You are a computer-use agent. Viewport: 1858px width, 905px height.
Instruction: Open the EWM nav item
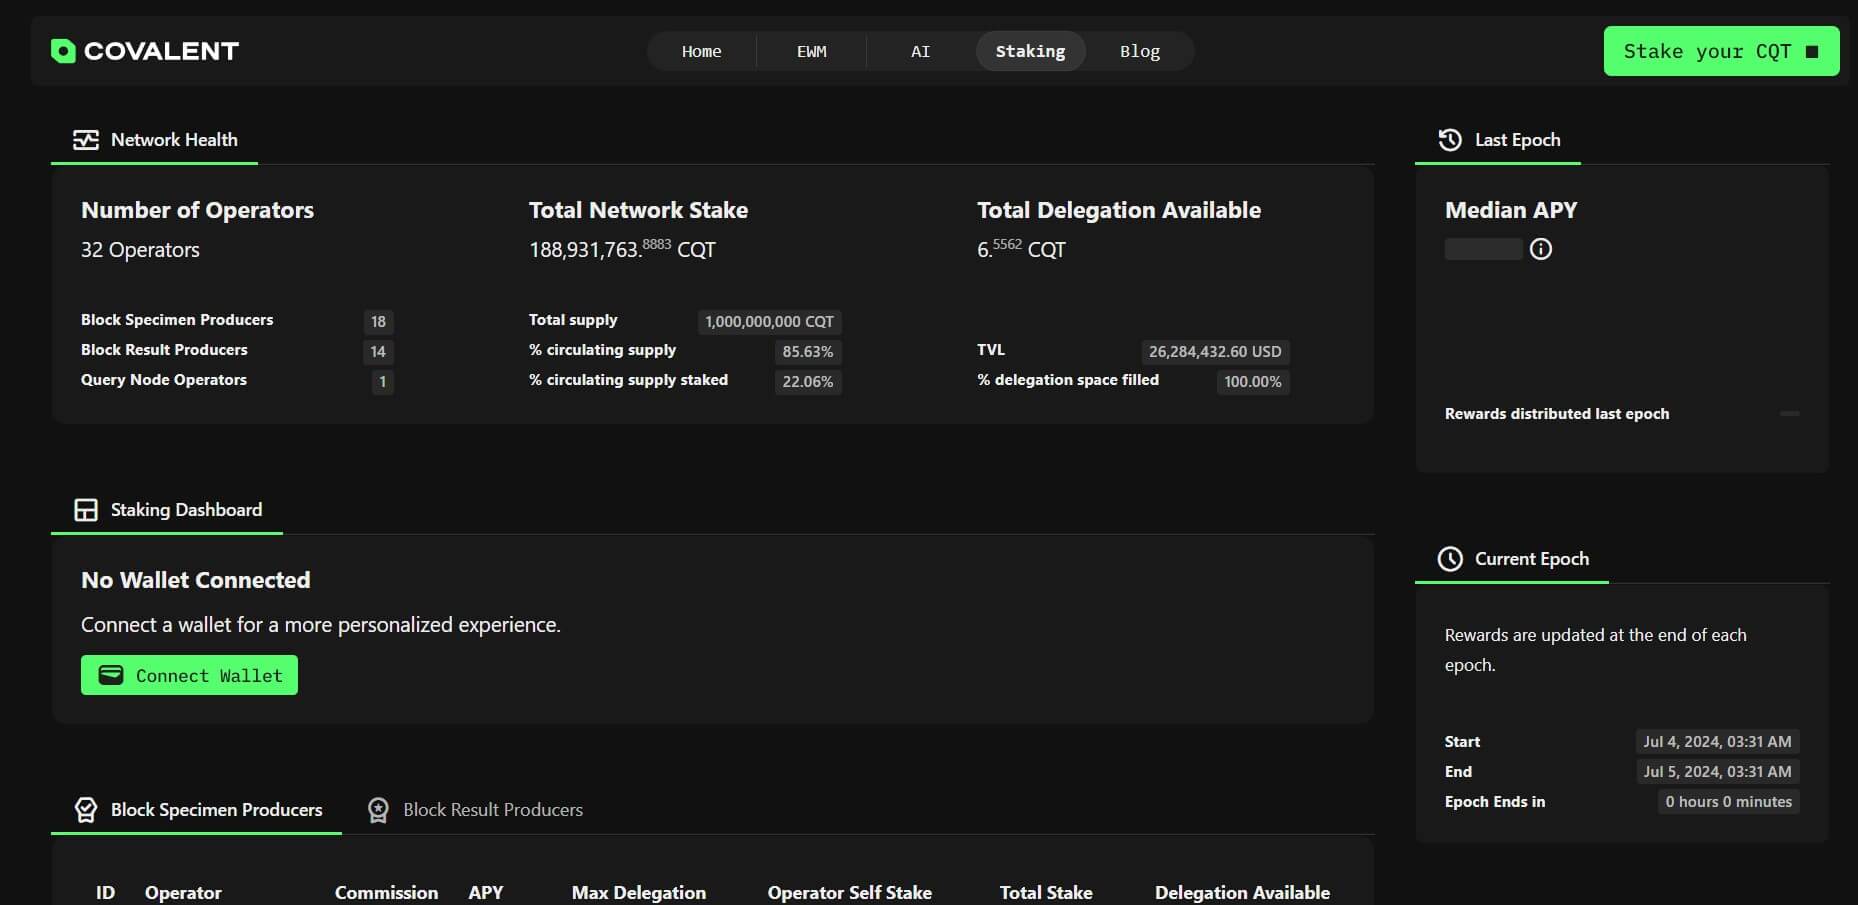pos(811,51)
